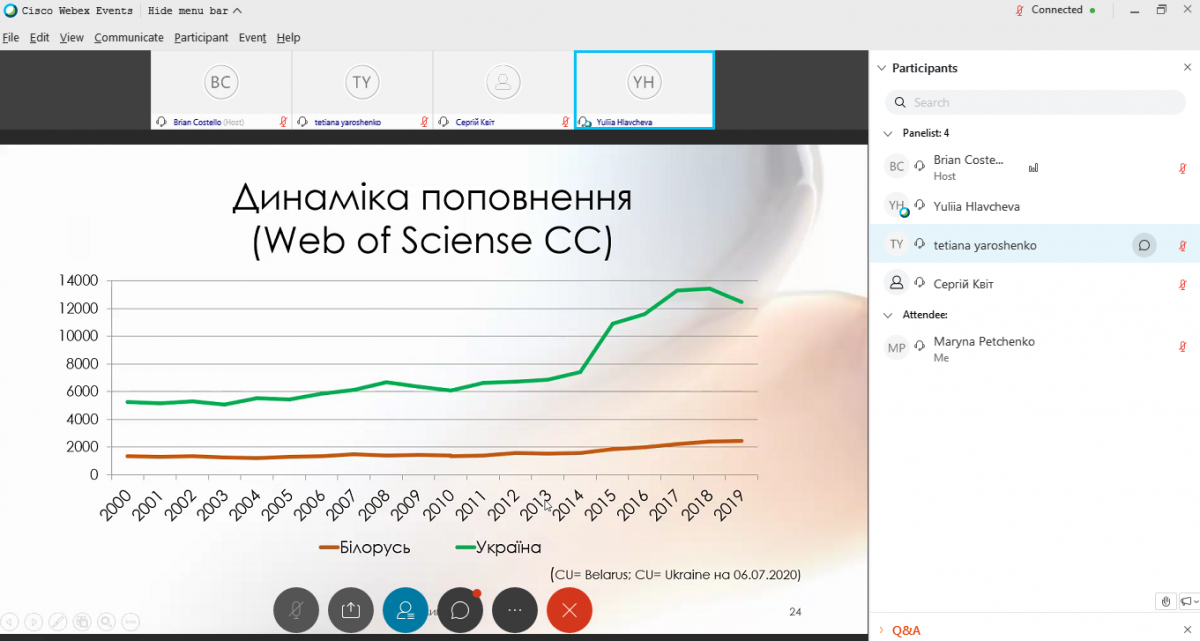1200x641 pixels.
Task: Unmute microphone using the round mic button
Action: click(x=296, y=610)
